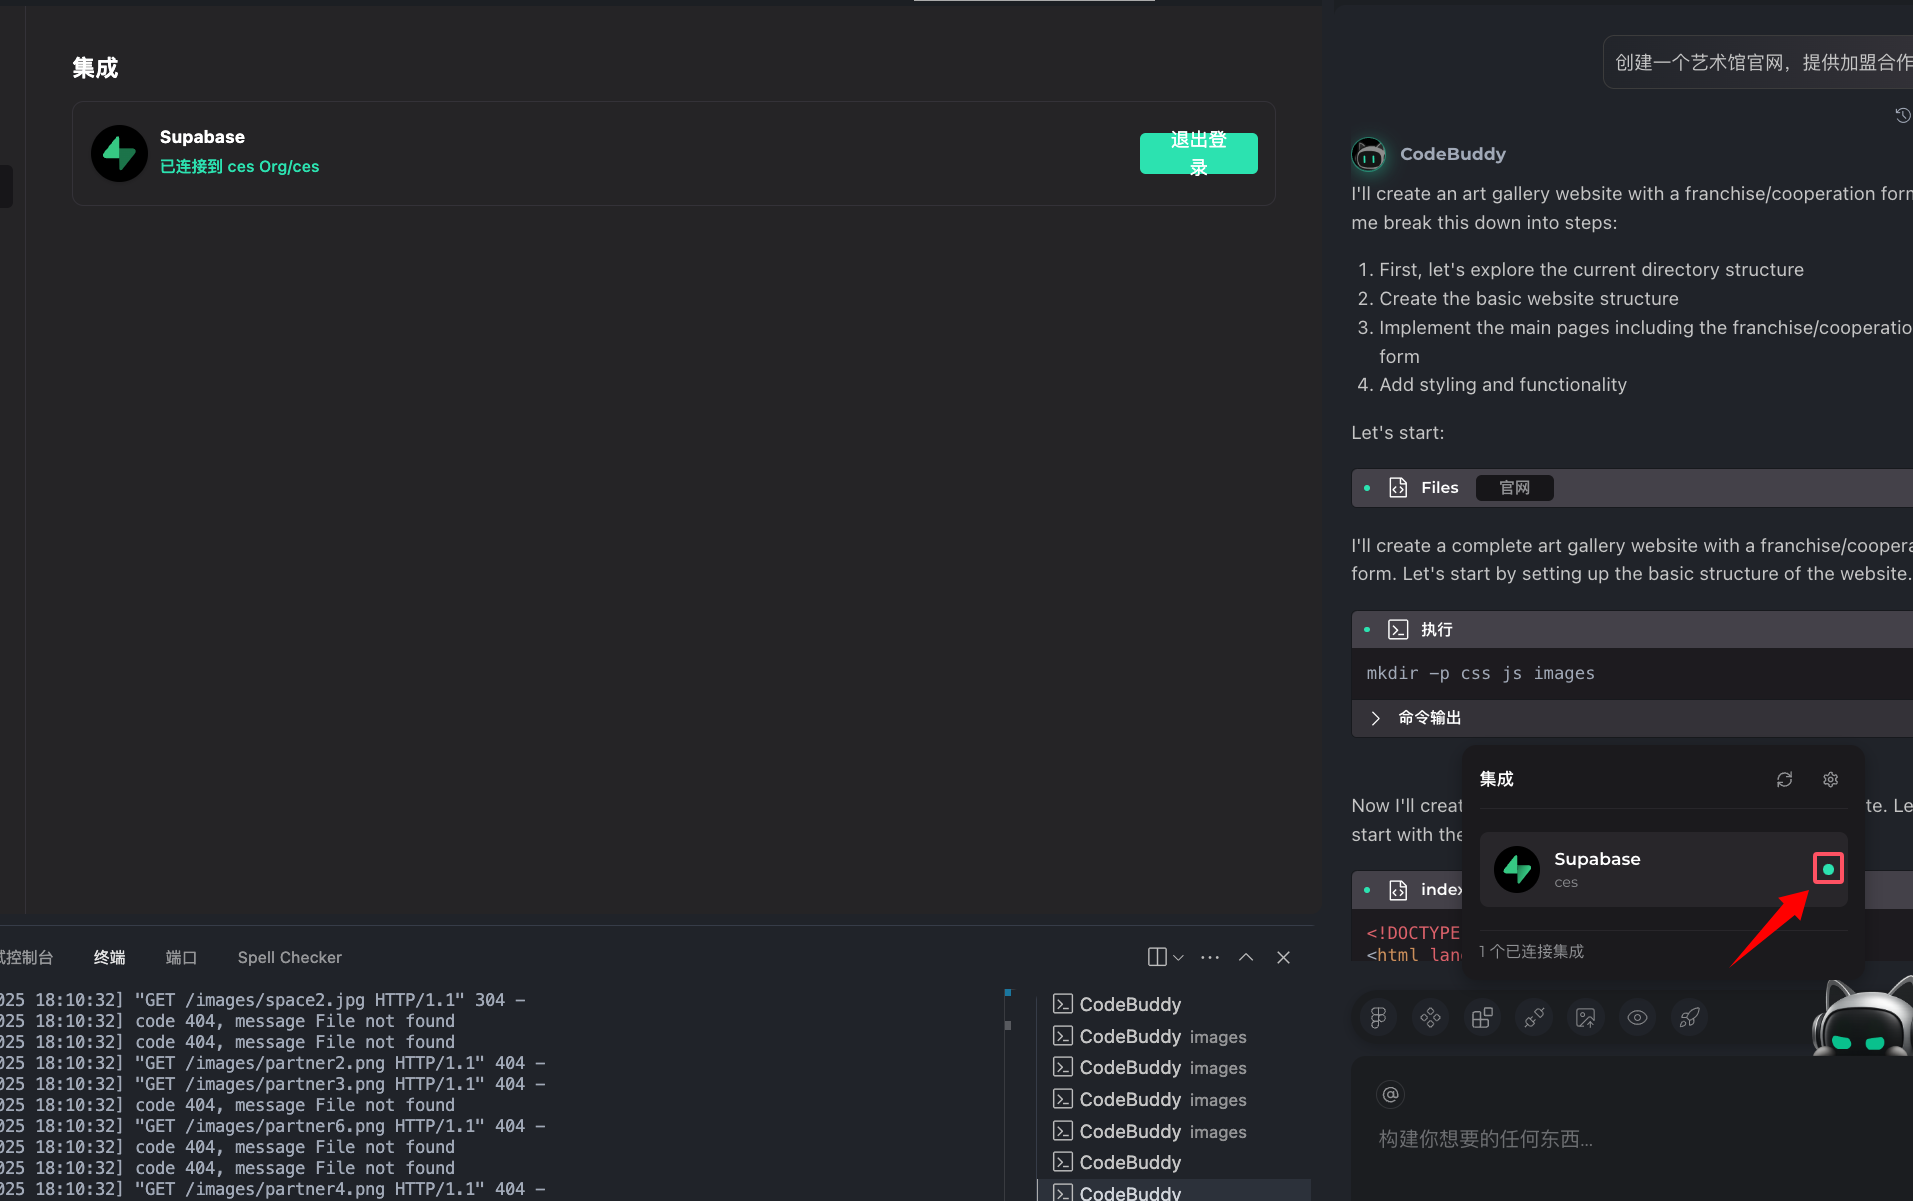1913x1201 pixels.
Task: Click the partner2.png 404 log line
Action: point(273,1063)
